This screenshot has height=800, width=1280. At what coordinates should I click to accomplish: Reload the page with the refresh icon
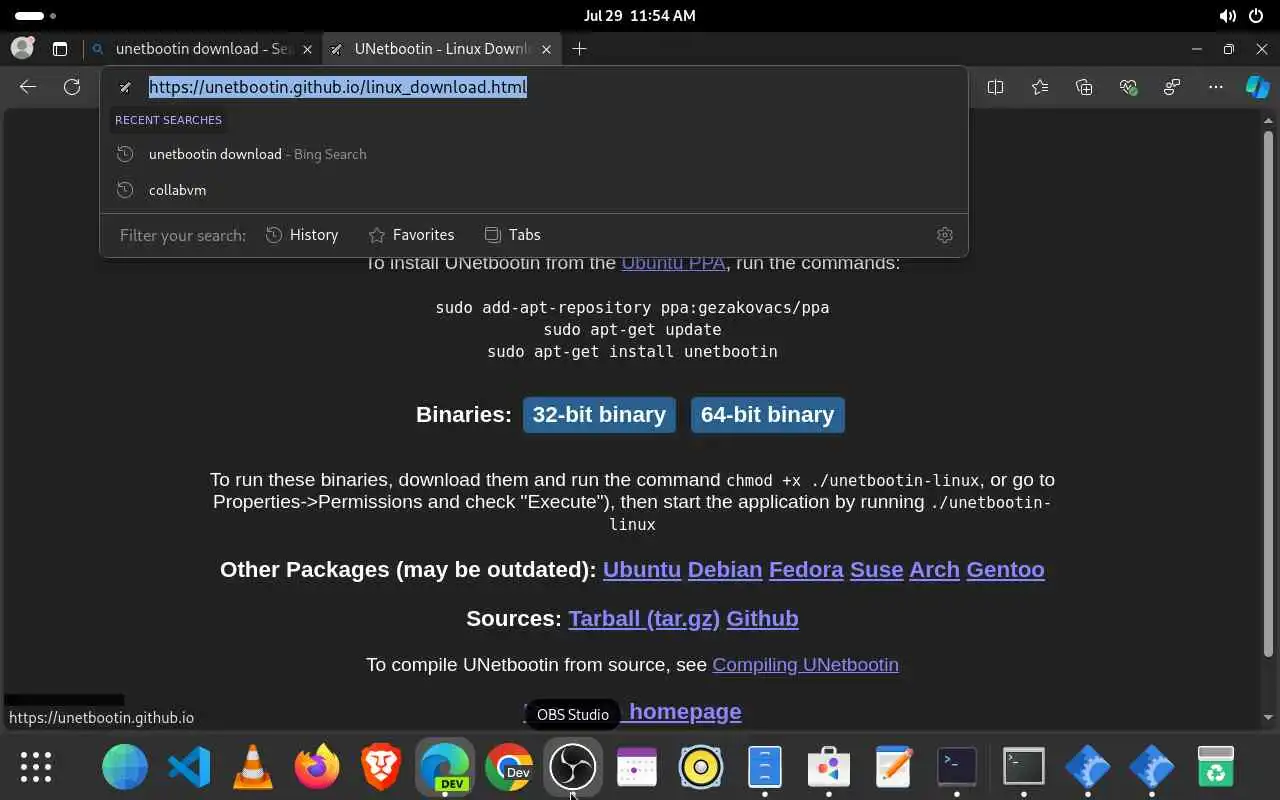tap(72, 87)
